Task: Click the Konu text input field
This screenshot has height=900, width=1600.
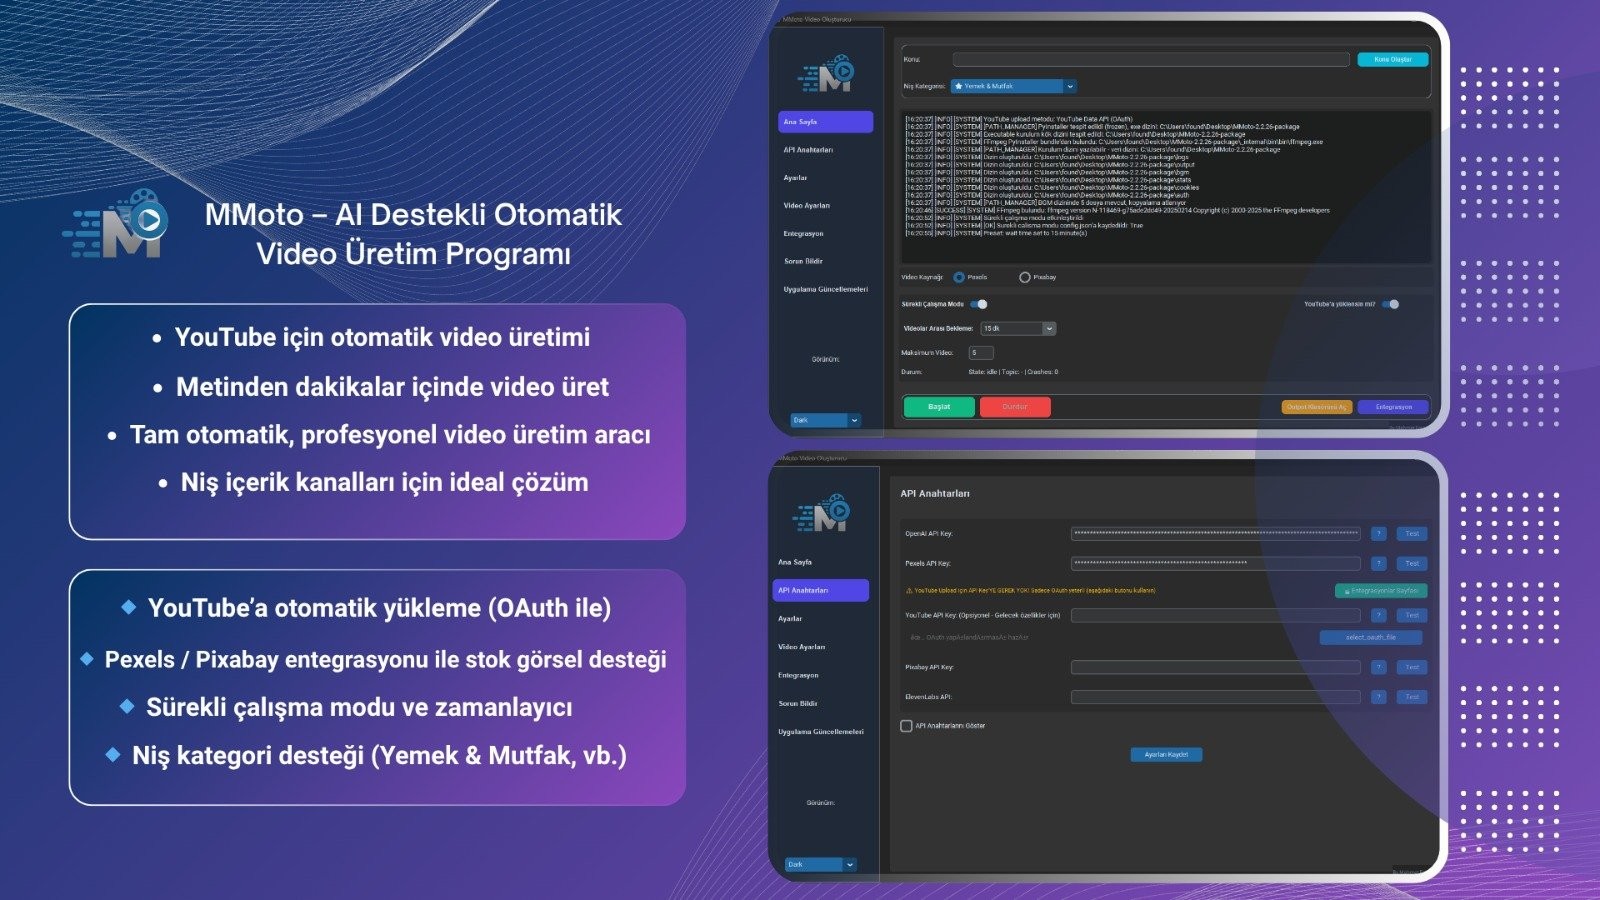Action: point(1150,60)
